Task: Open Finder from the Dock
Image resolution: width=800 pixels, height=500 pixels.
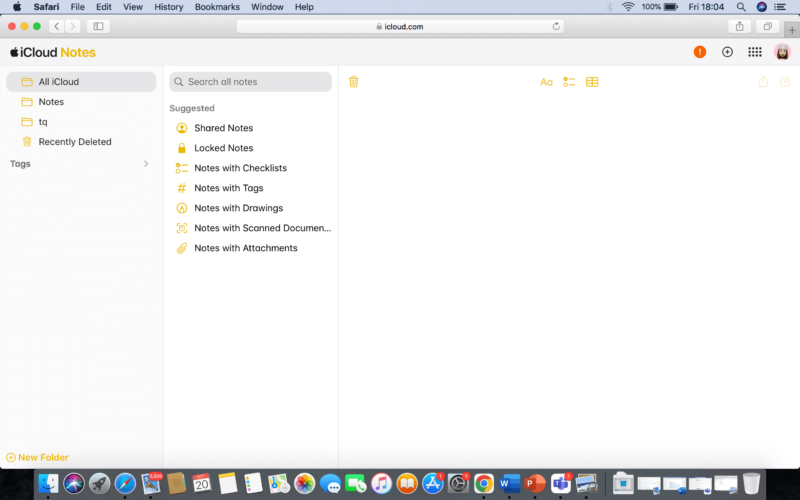Action: [x=48, y=483]
